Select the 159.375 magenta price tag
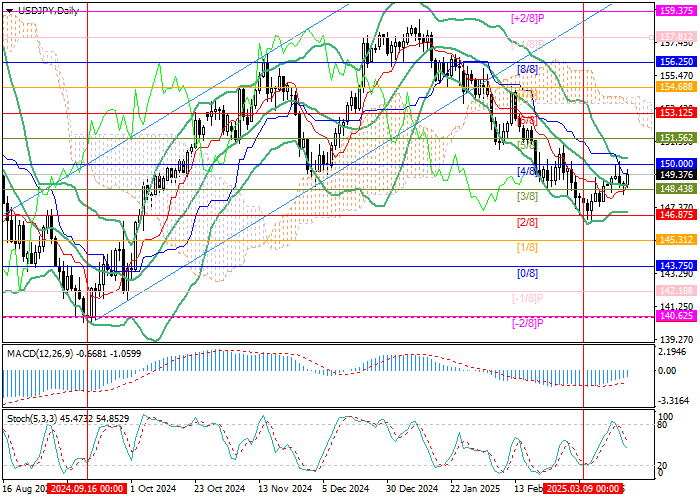Image resolution: width=700 pixels, height=500 pixels. [675, 10]
